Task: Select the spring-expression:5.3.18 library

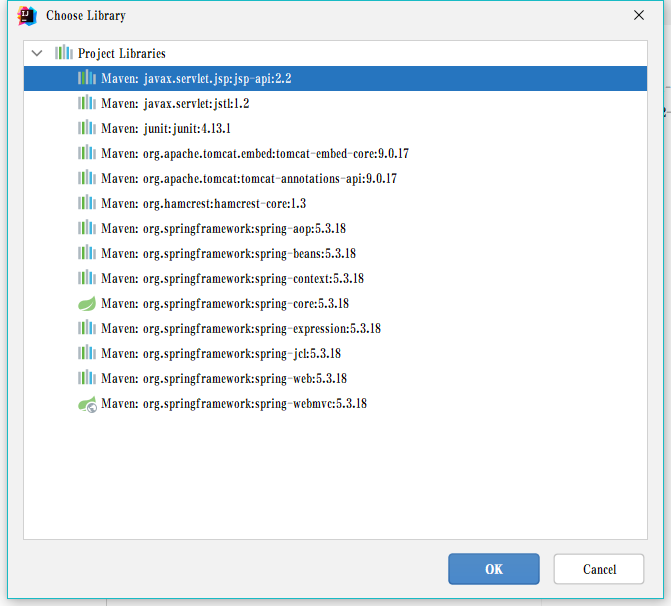Action: [x=240, y=328]
